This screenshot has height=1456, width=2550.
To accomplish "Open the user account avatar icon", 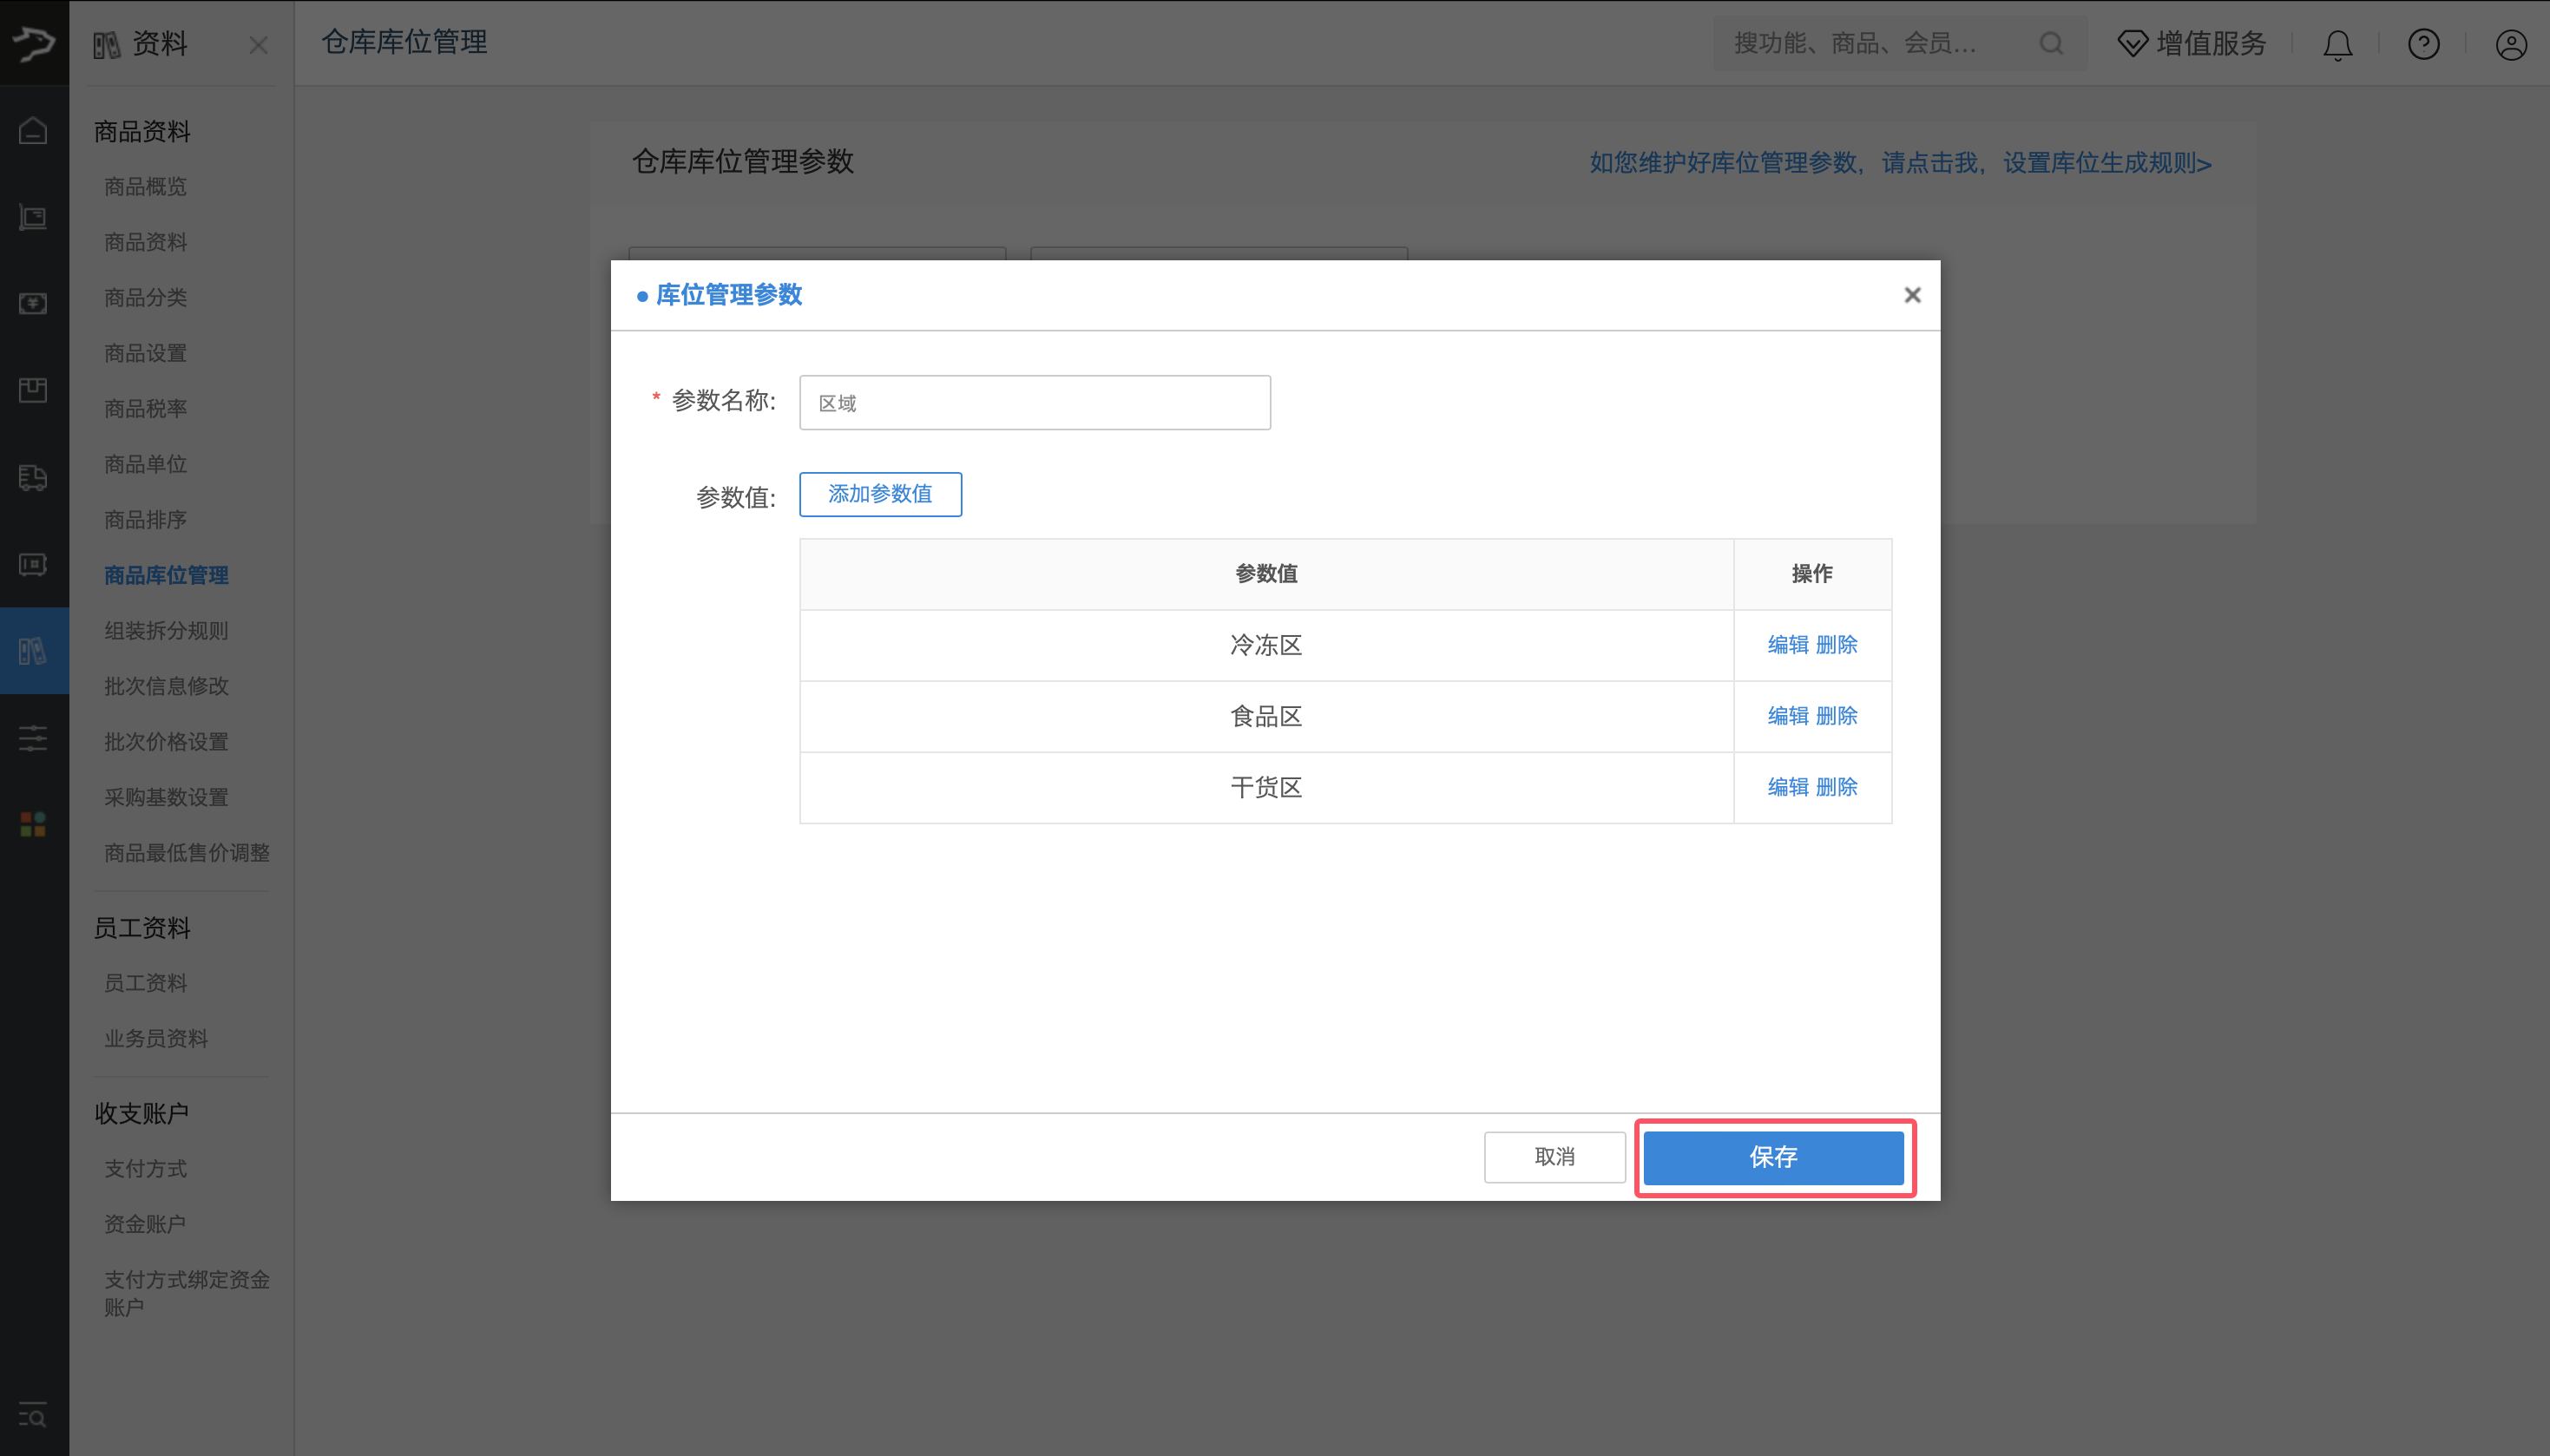I will (2511, 44).
